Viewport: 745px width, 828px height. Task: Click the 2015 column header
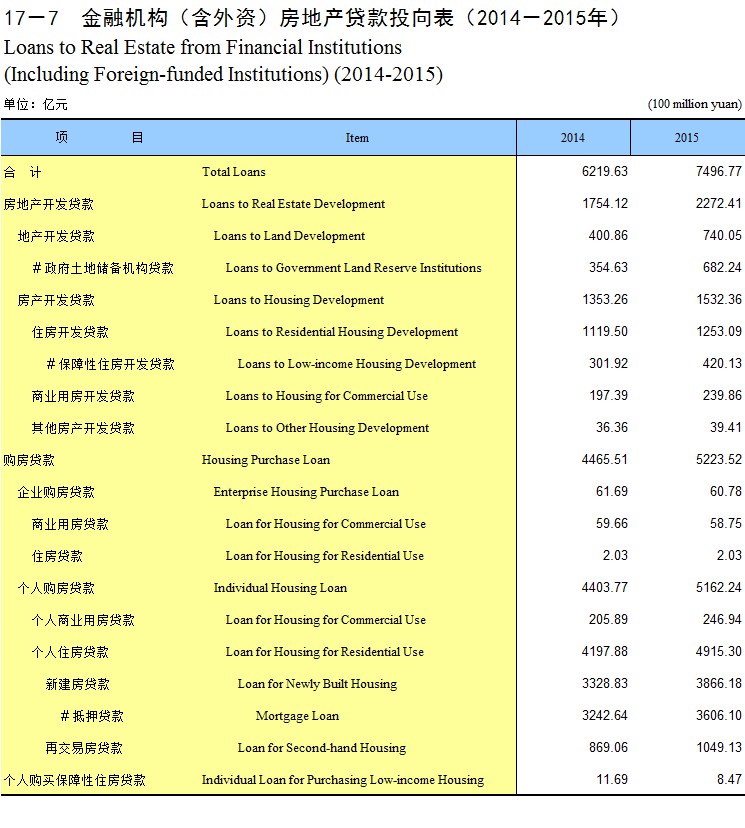tap(687, 138)
